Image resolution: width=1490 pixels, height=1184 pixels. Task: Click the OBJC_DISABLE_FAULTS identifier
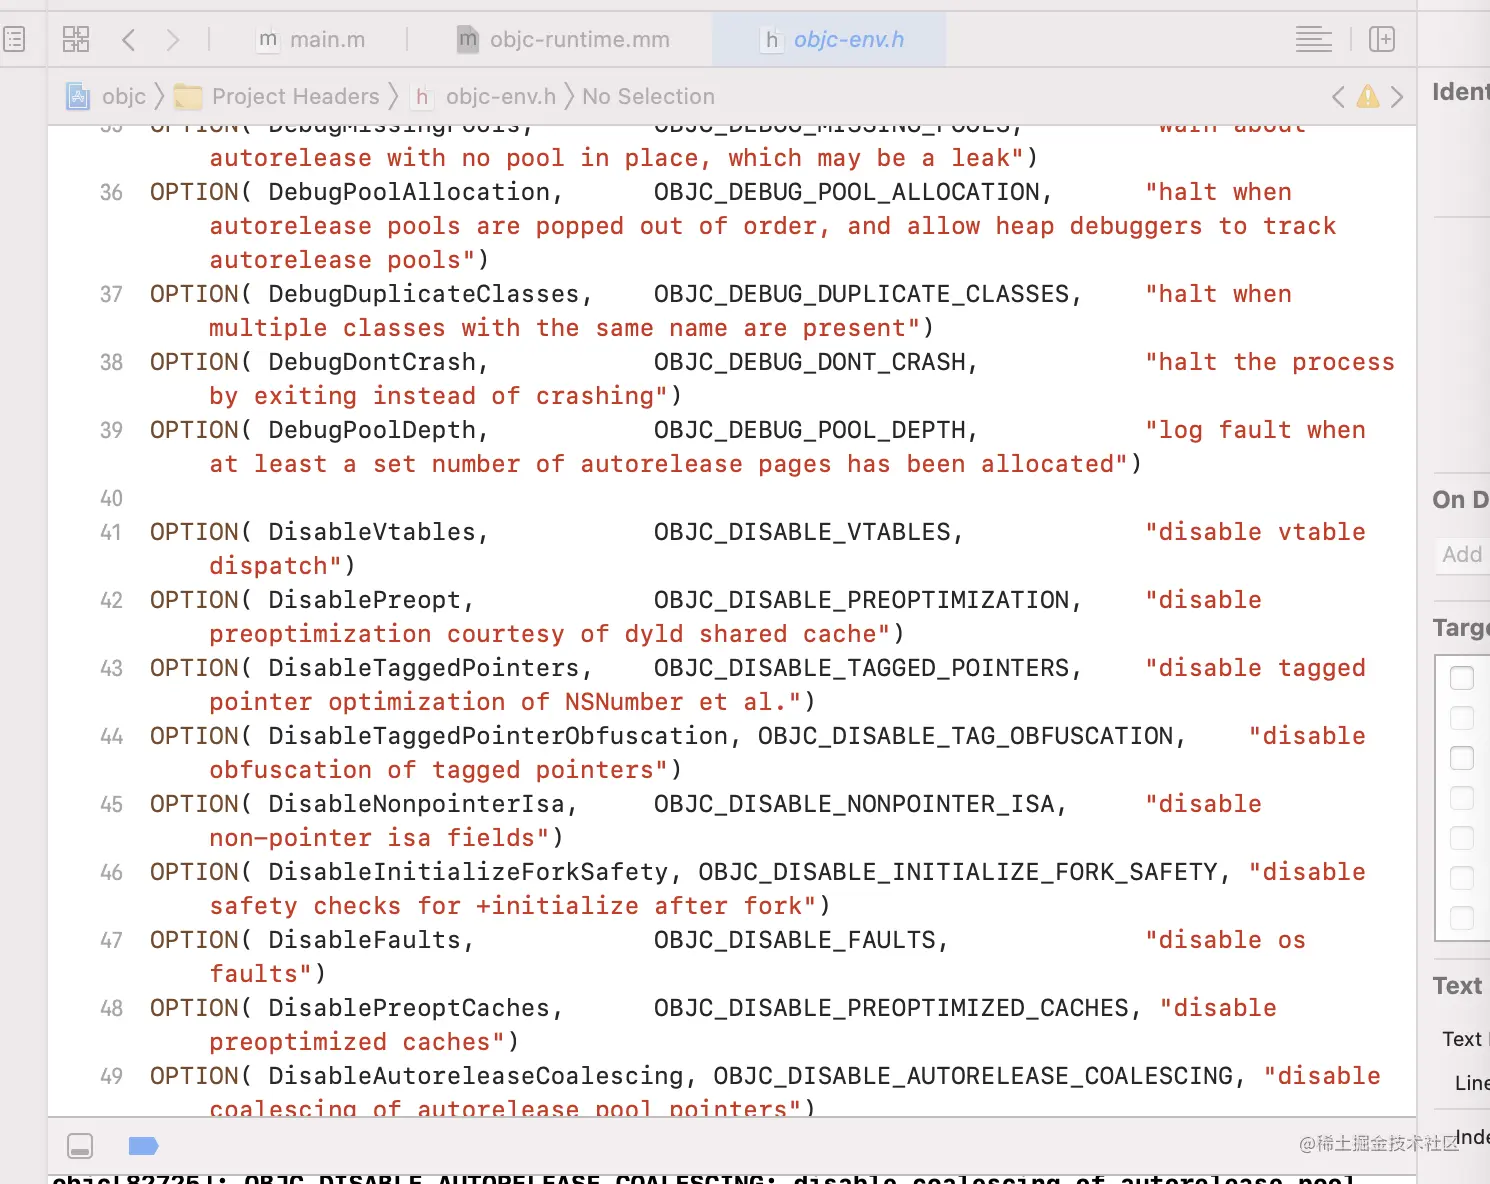tap(795, 940)
